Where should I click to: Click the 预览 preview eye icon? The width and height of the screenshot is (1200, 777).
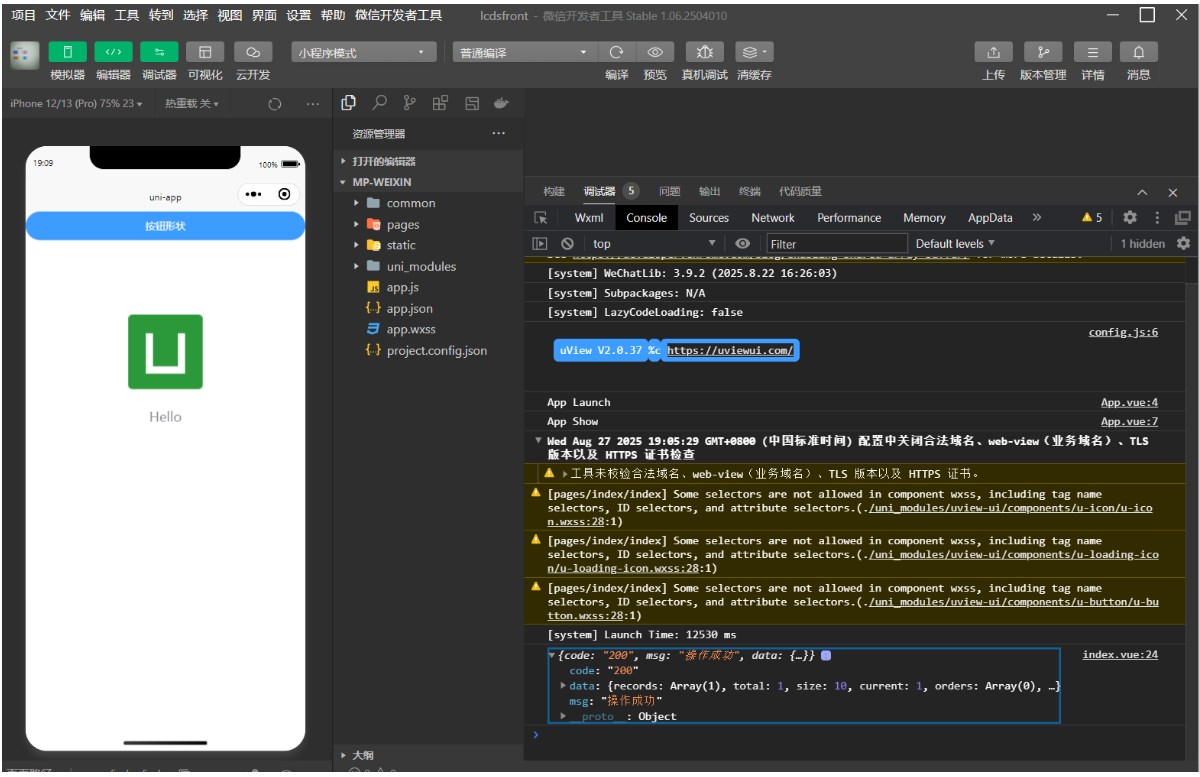pos(655,52)
